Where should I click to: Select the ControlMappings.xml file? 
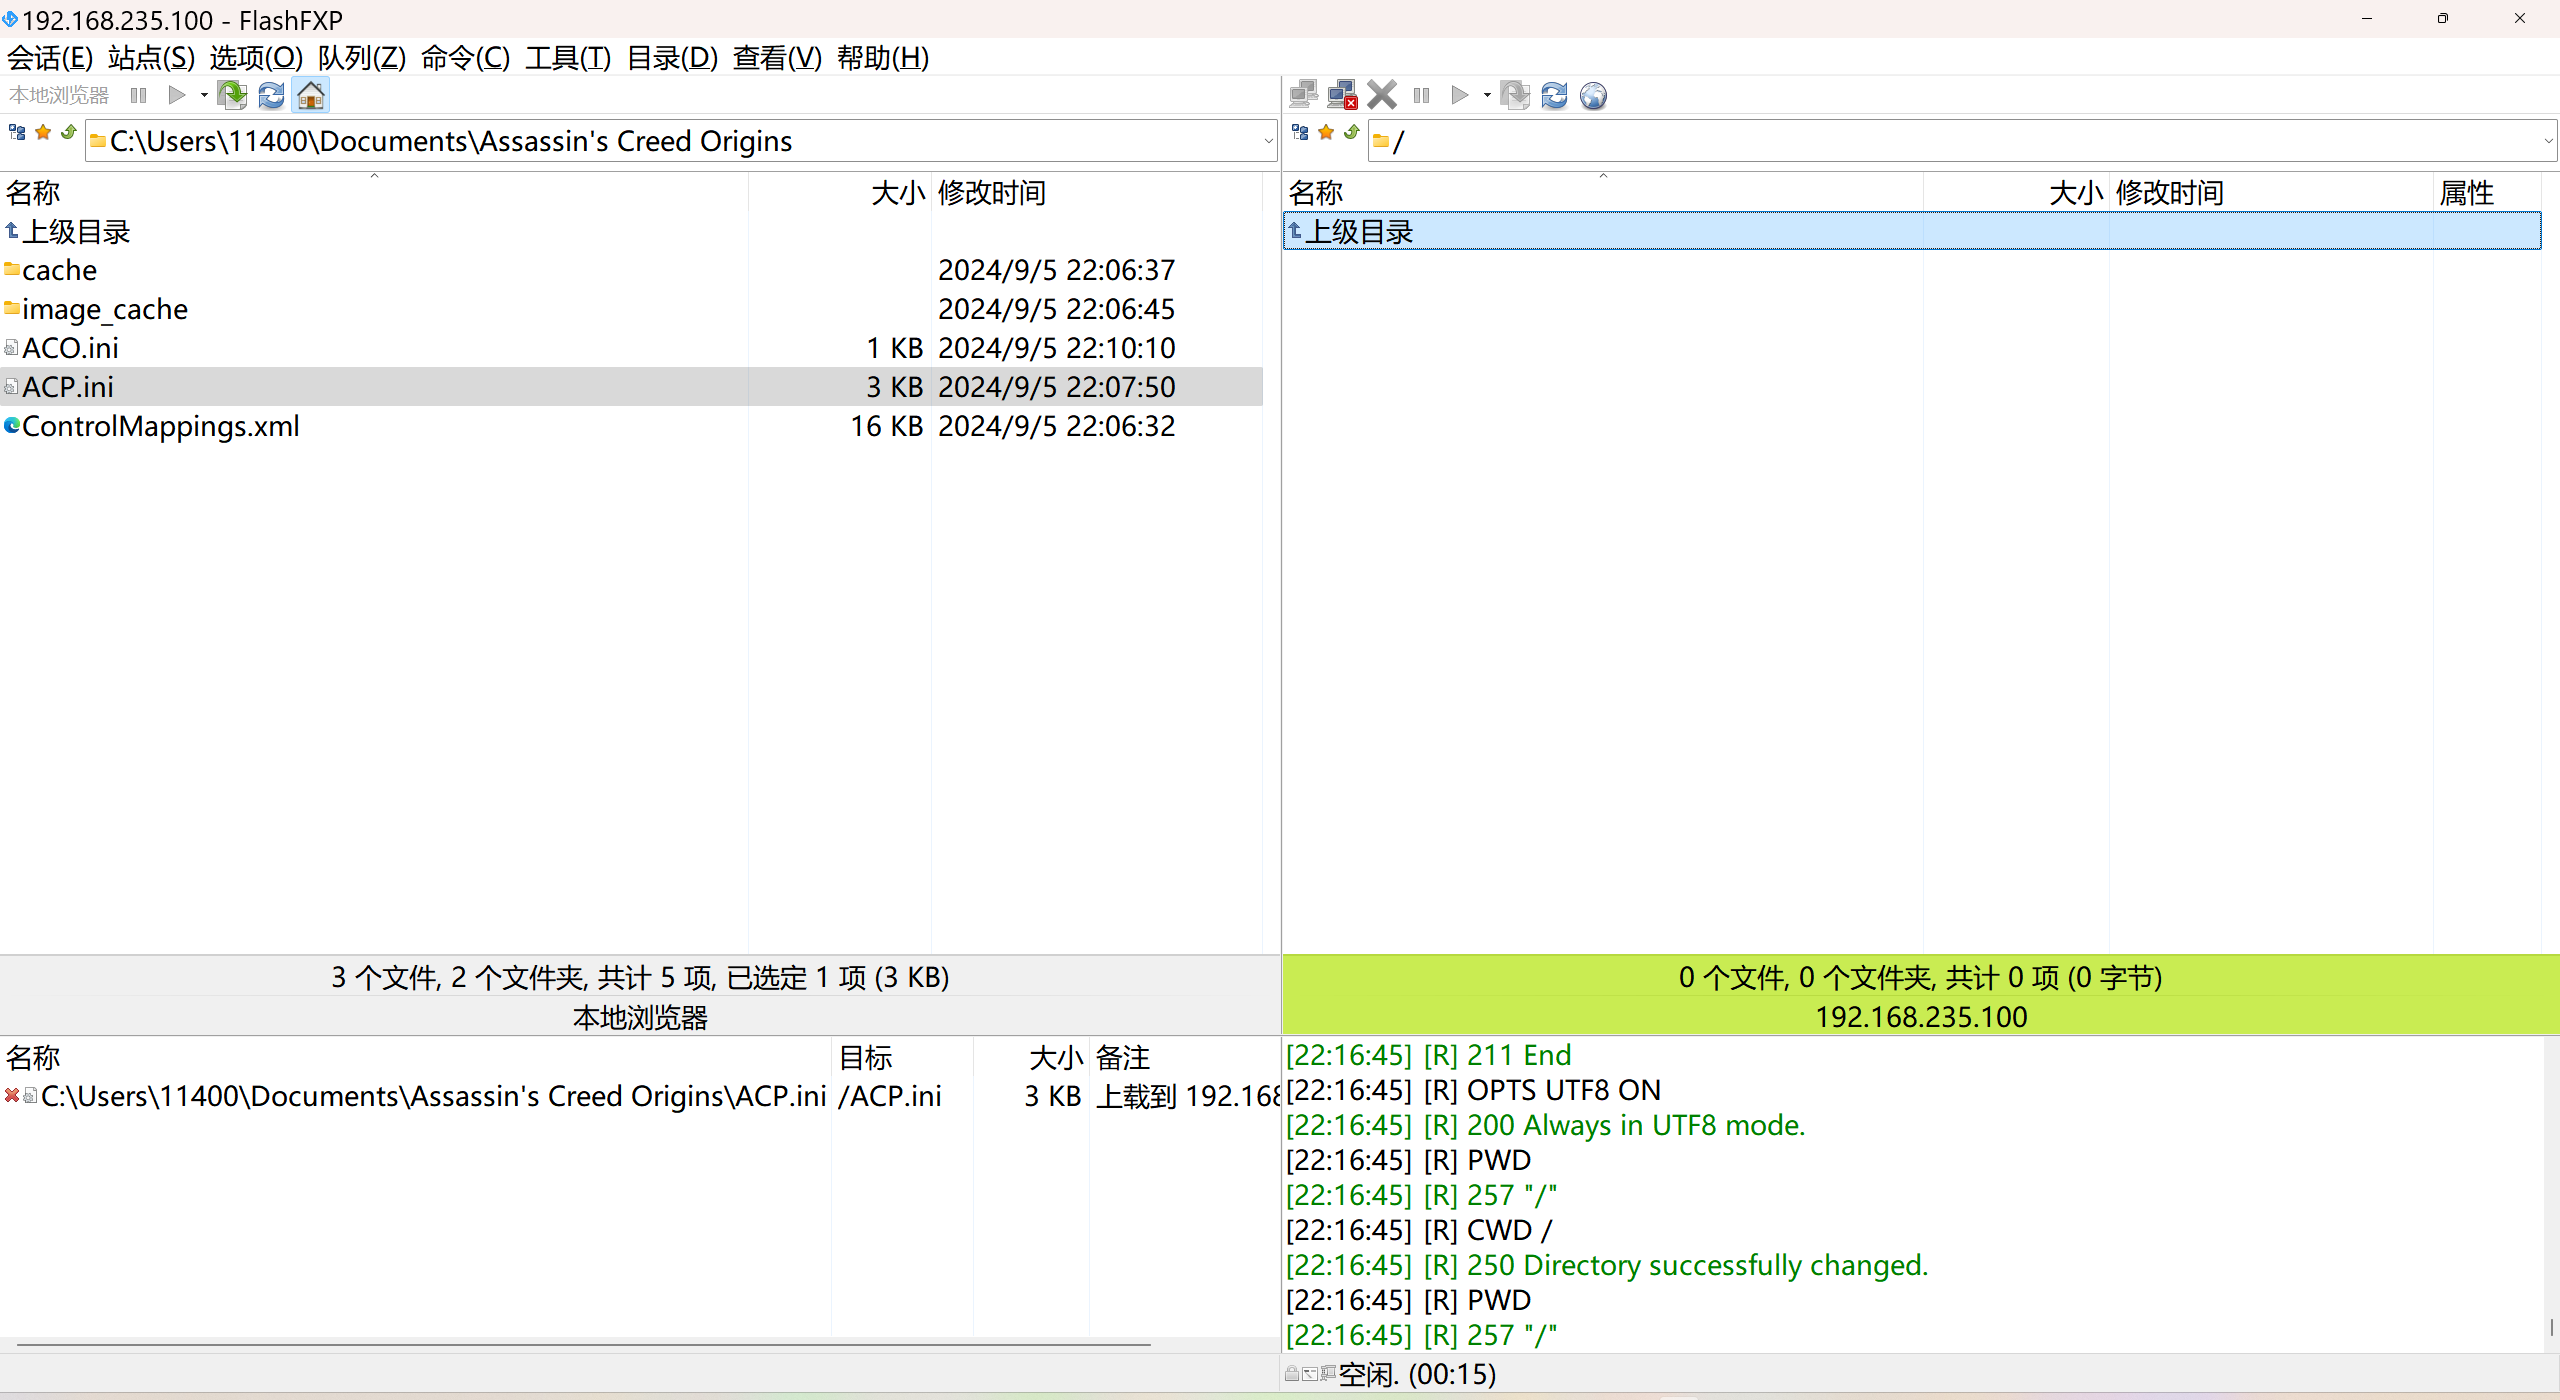[x=160, y=426]
